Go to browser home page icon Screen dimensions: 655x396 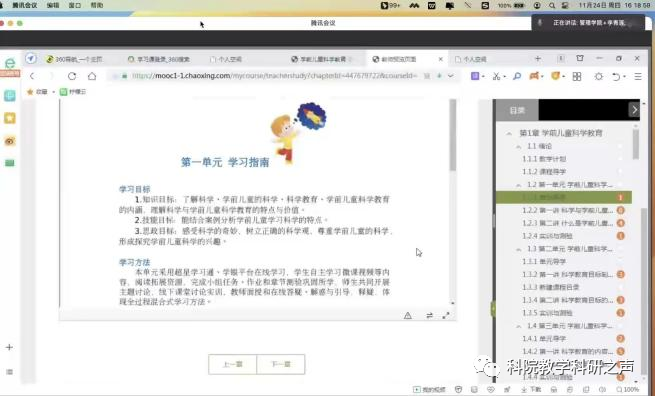pyautogui.click(x=92, y=76)
